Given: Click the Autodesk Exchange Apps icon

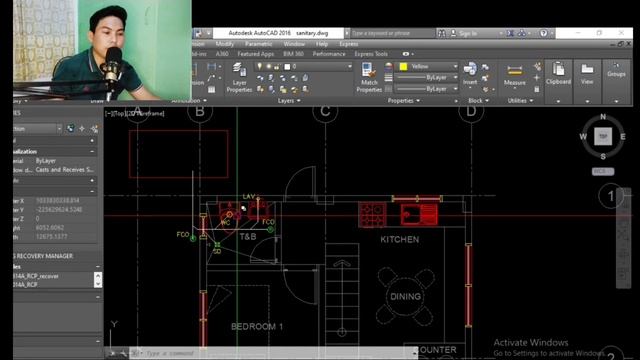Looking at the screenshot, I should click(510, 33).
